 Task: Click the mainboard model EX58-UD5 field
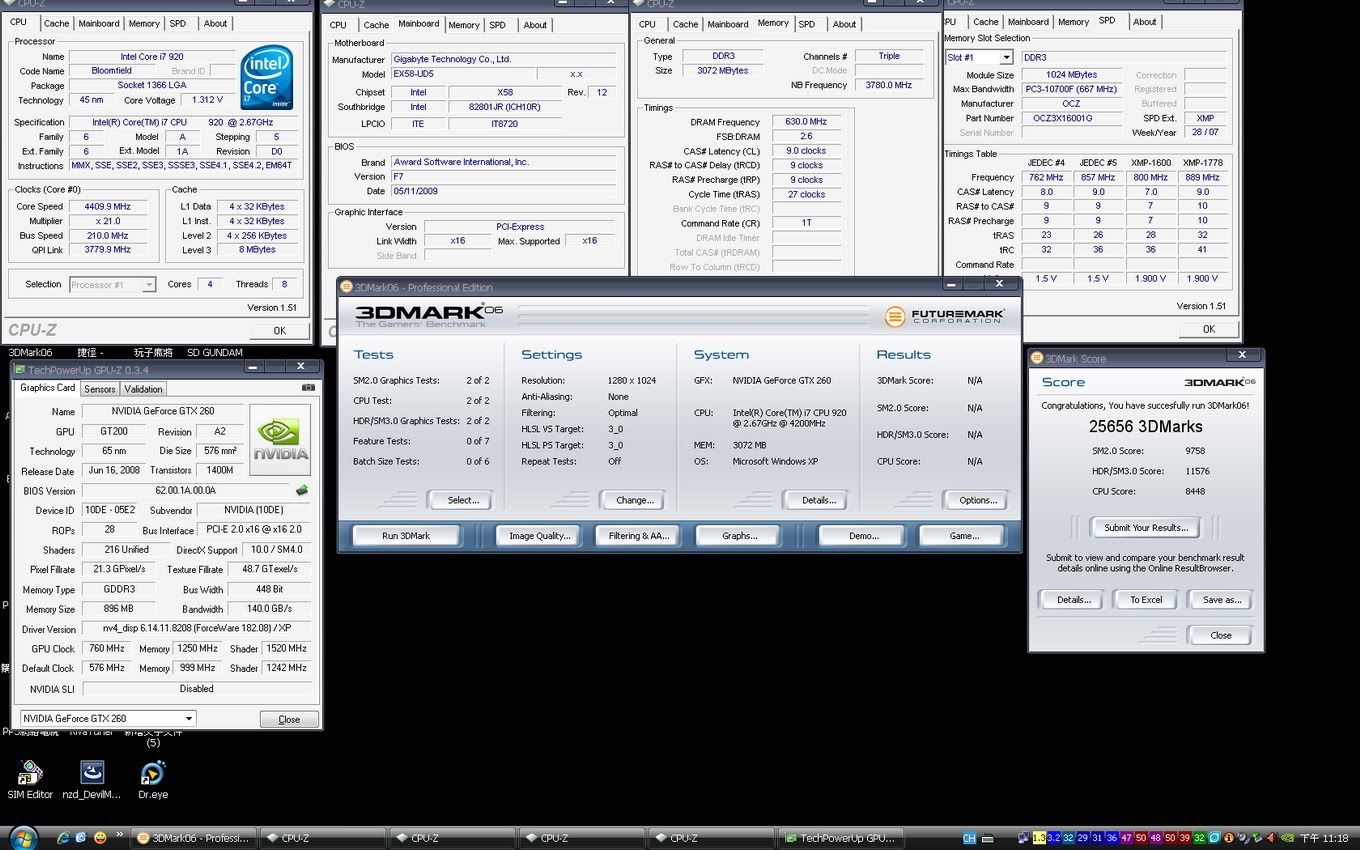[x=461, y=74]
